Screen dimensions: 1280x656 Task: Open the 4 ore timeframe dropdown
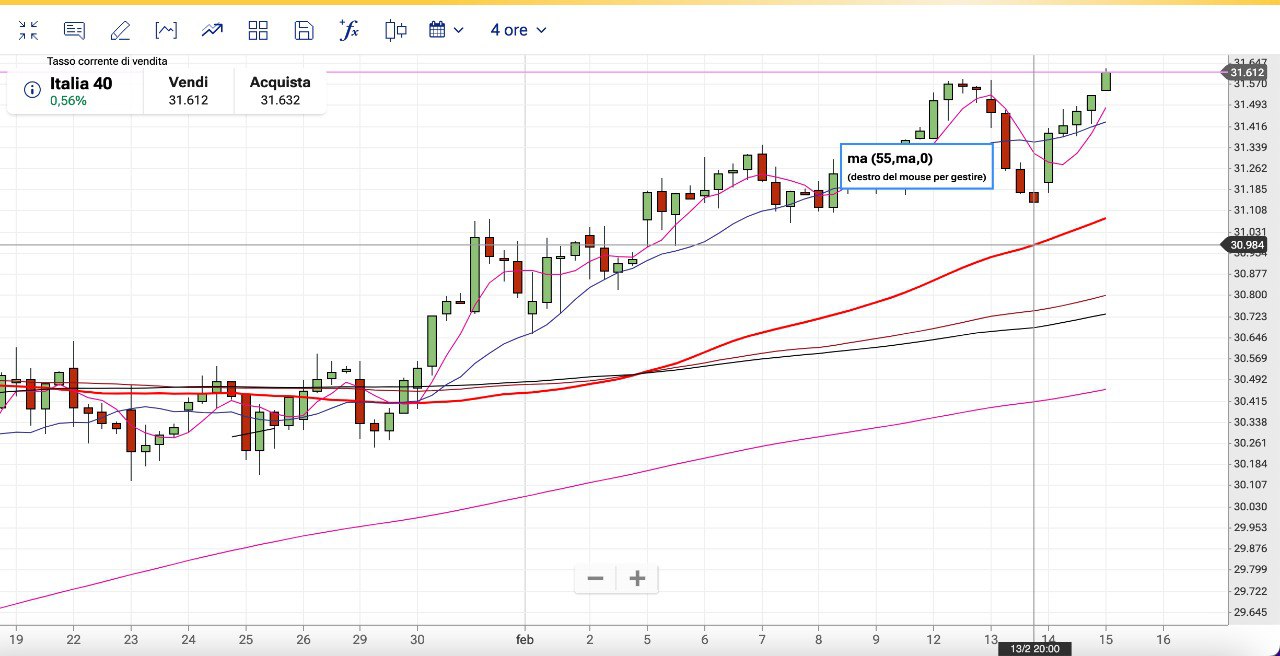518,30
